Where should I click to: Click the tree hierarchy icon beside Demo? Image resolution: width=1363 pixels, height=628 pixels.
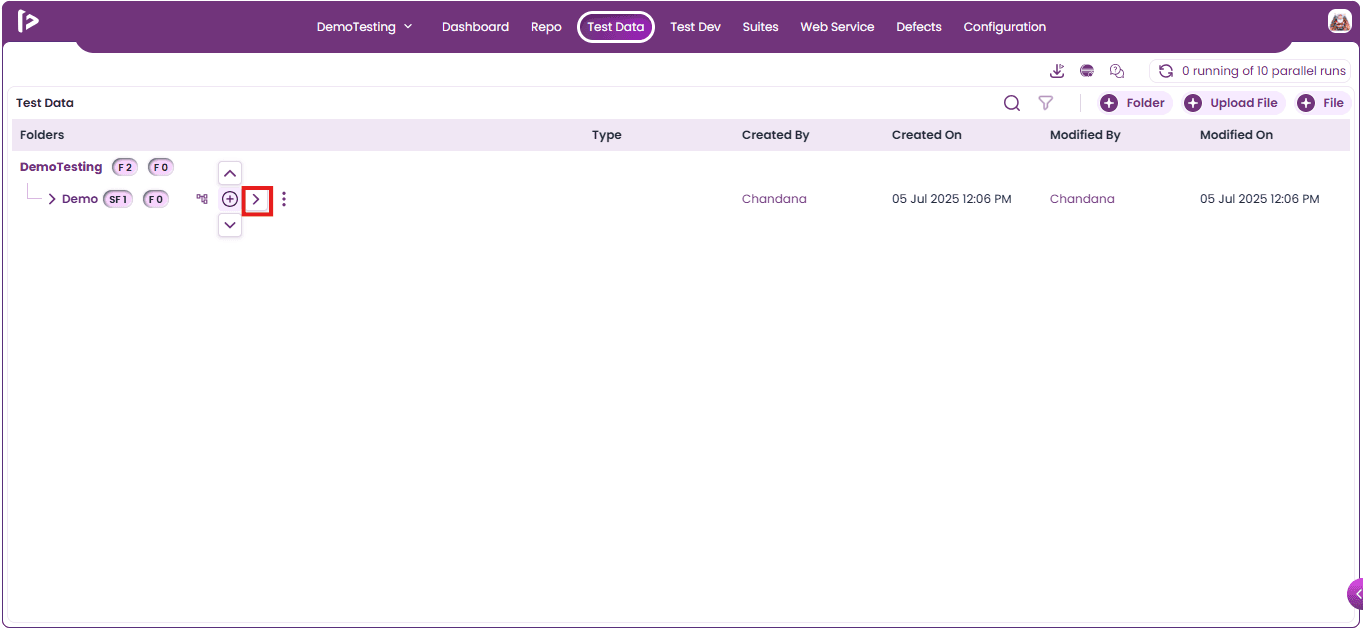click(x=202, y=199)
